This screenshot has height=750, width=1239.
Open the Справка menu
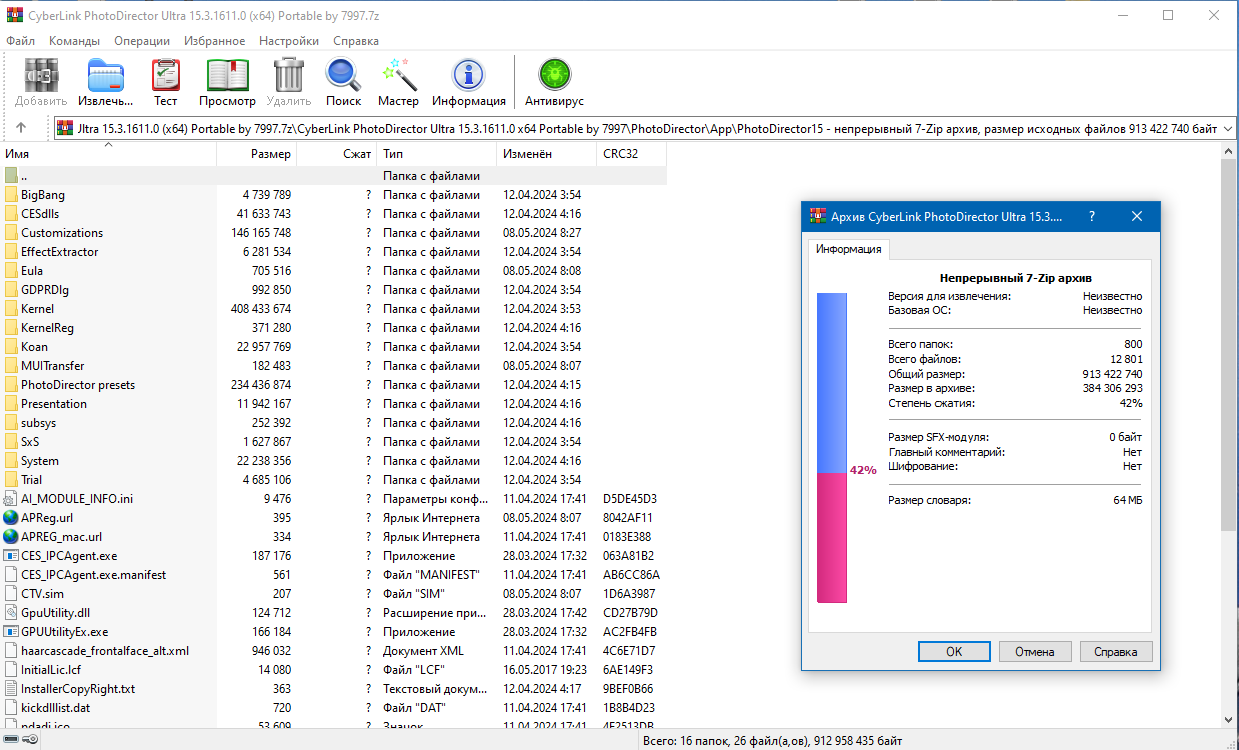tap(355, 41)
